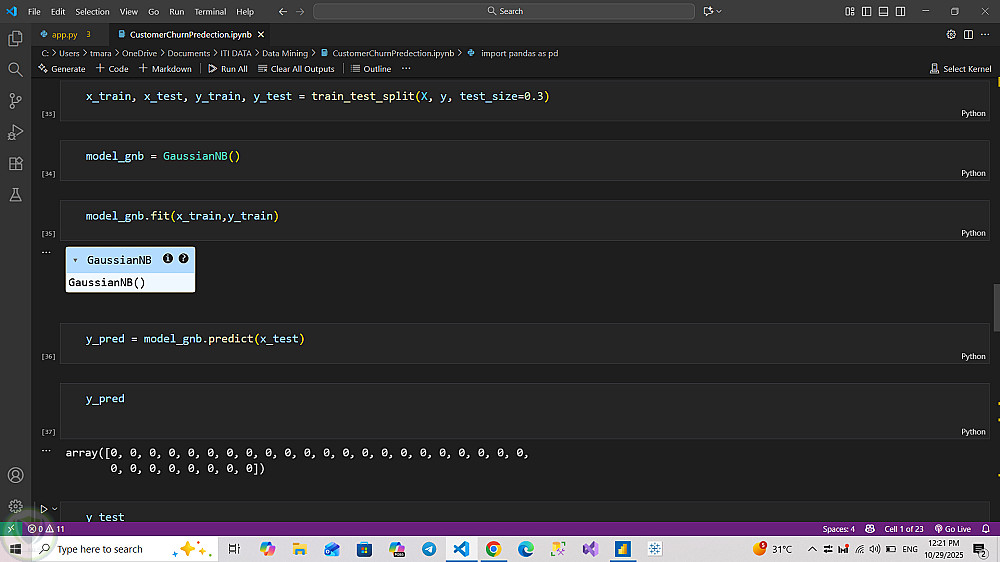Screen dimensions: 1000x562
Task: Open the Source Control view
Action: tap(15, 101)
